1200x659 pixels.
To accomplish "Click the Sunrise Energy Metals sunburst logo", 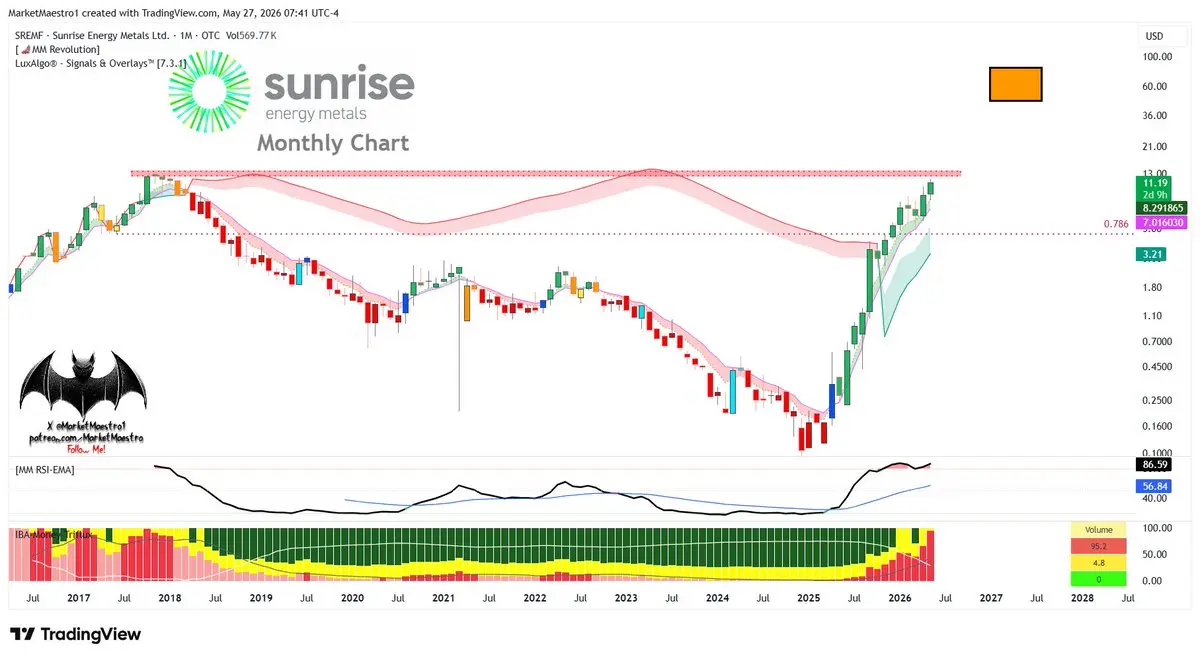I will pos(212,92).
